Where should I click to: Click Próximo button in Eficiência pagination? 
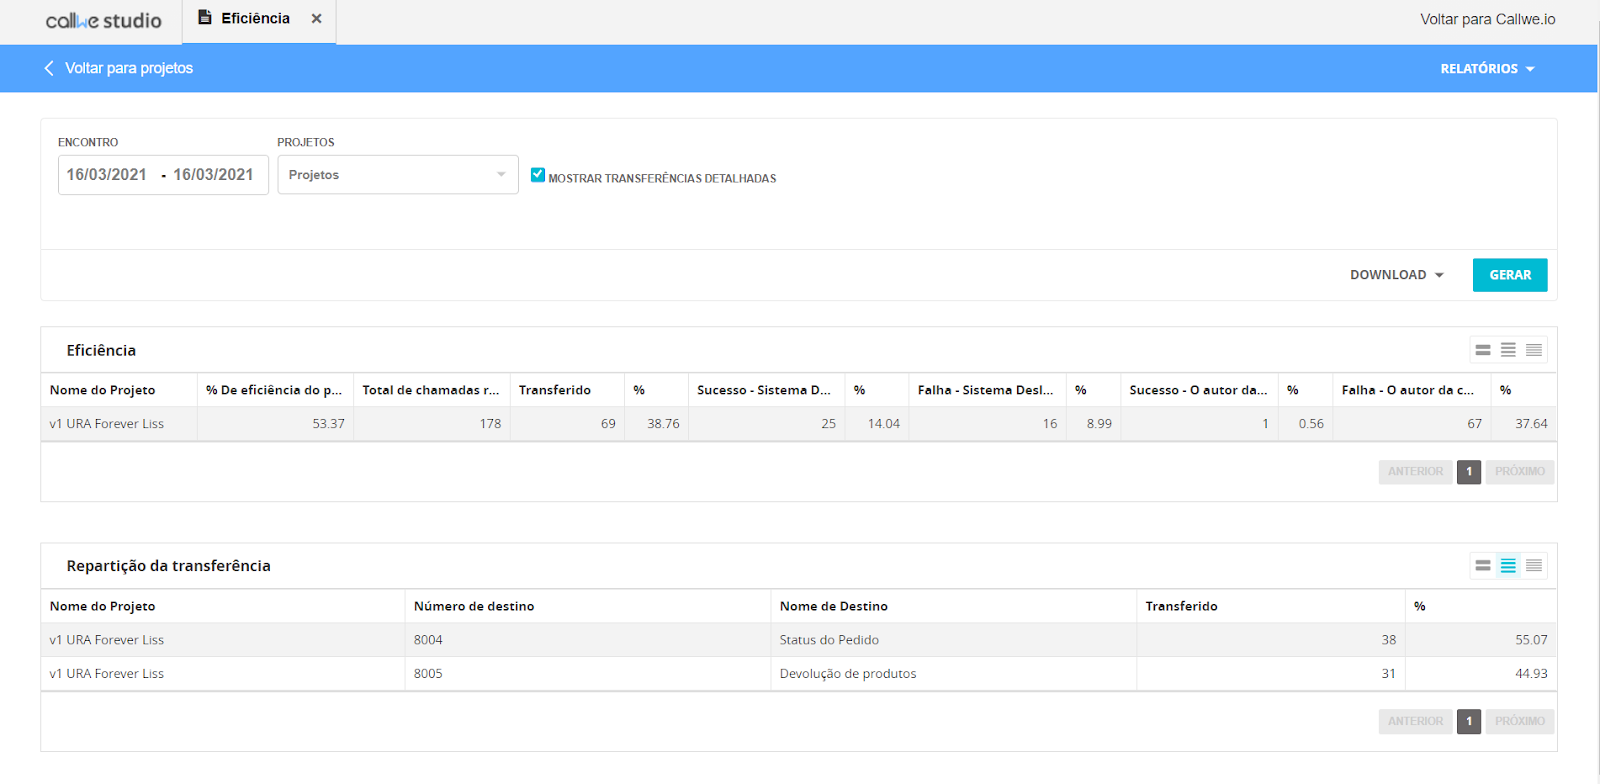pos(1520,471)
